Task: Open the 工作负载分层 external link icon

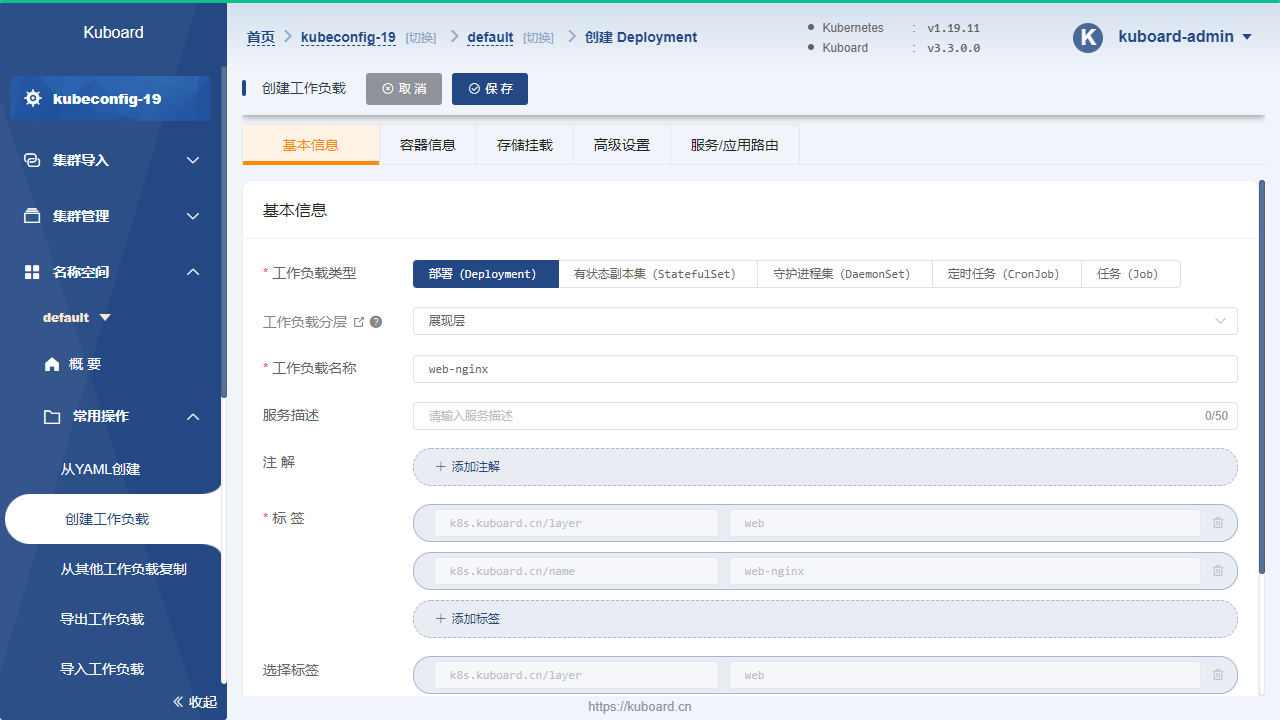Action: (359, 322)
